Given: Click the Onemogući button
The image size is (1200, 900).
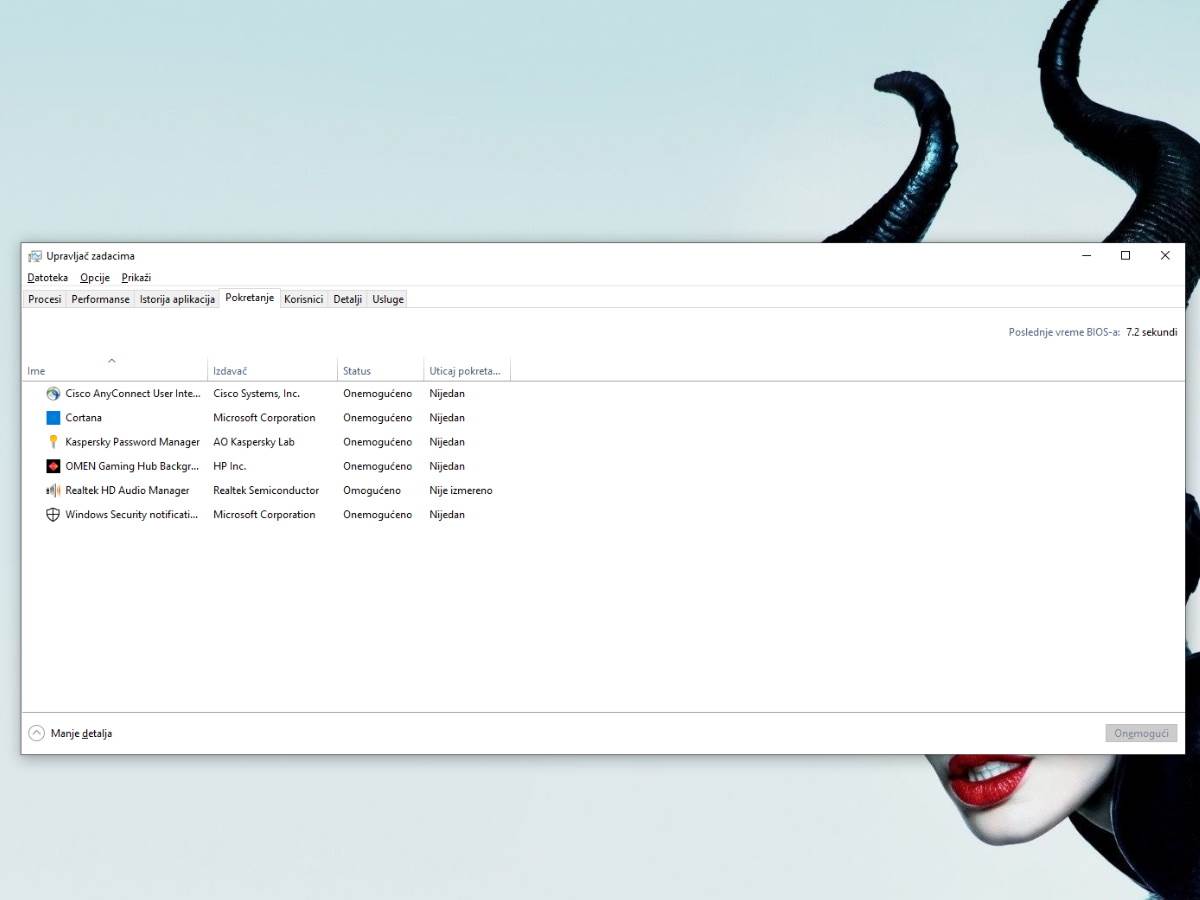Looking at the screenshot, I should tap(1141, 733).
